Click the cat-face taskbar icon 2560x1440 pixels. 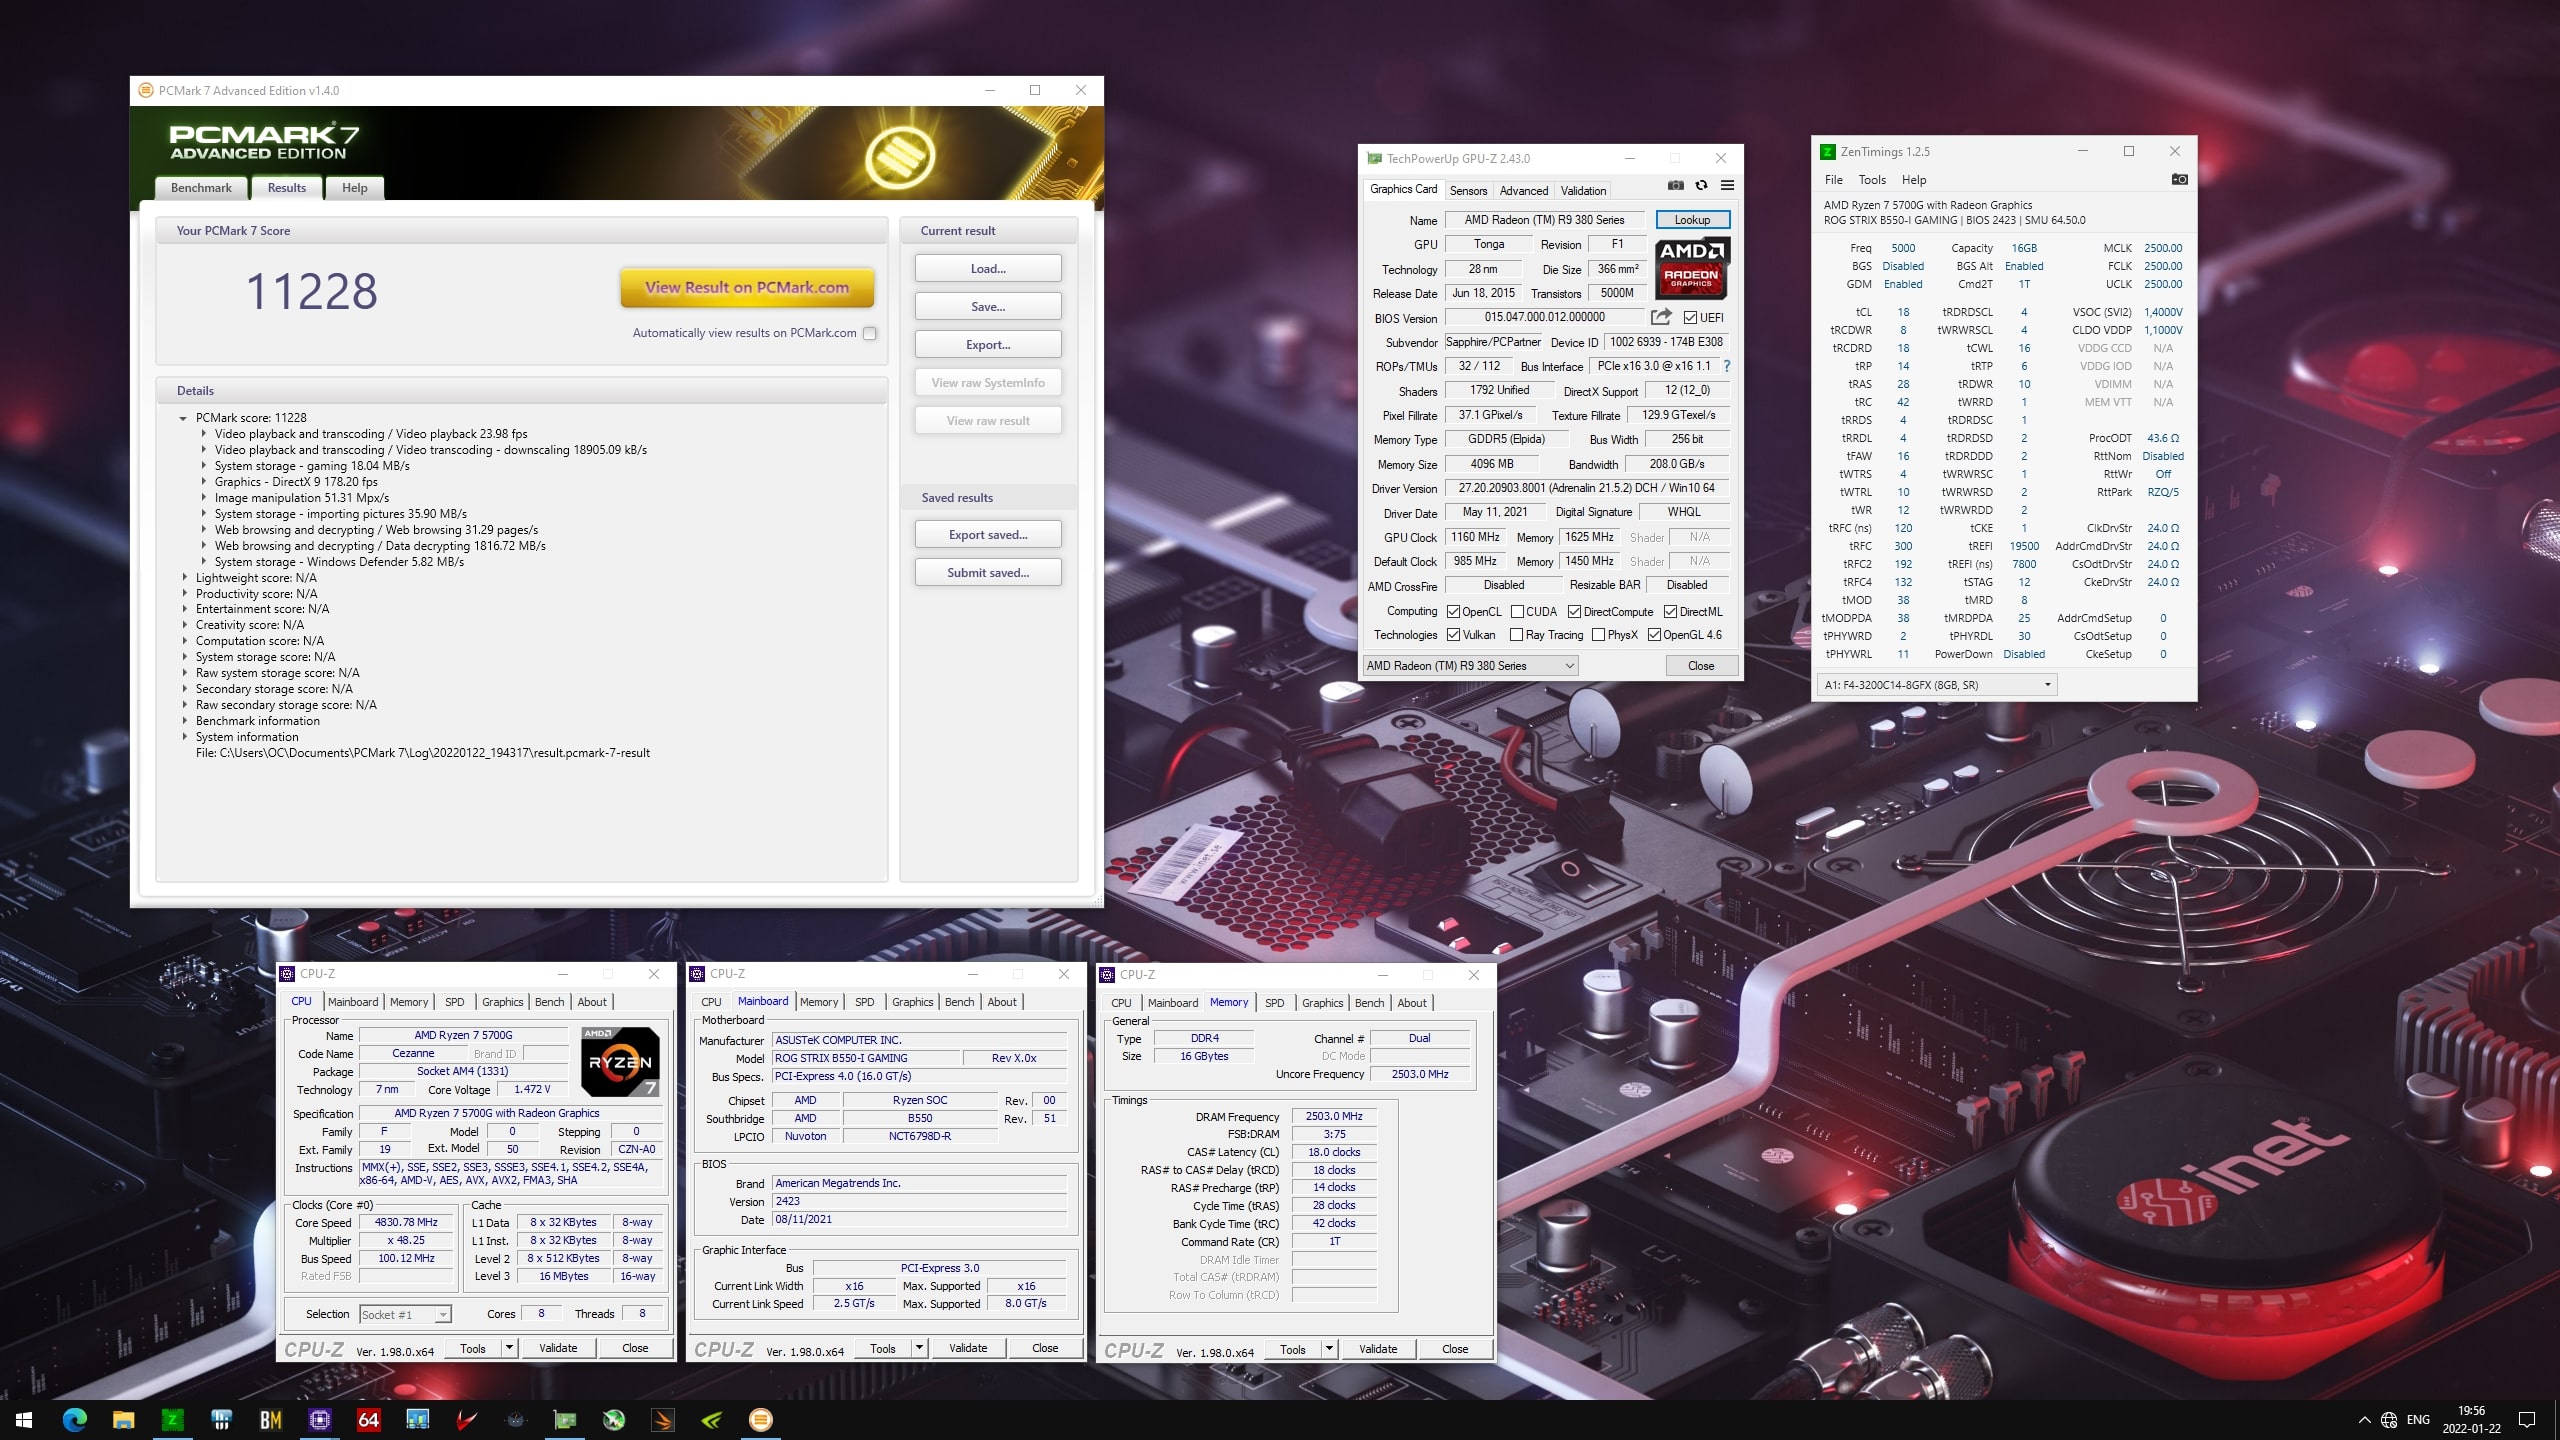(515, 1420)
